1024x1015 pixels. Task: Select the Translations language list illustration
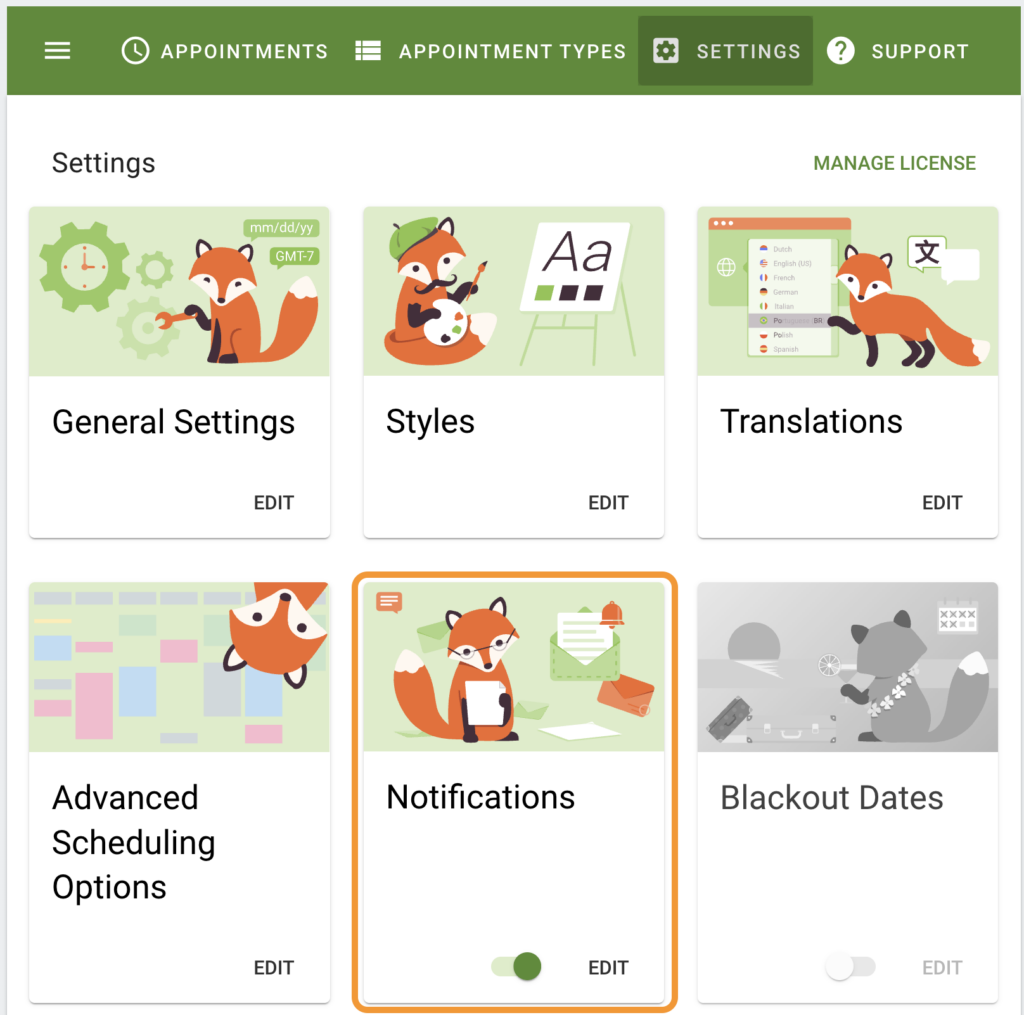point(847,291)
